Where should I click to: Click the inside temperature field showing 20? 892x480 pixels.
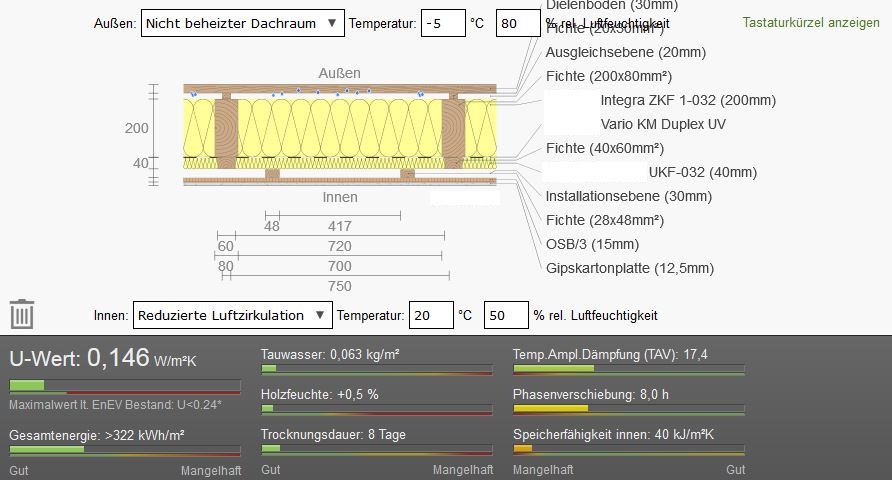pyautogui.click(x=431, y=315)
